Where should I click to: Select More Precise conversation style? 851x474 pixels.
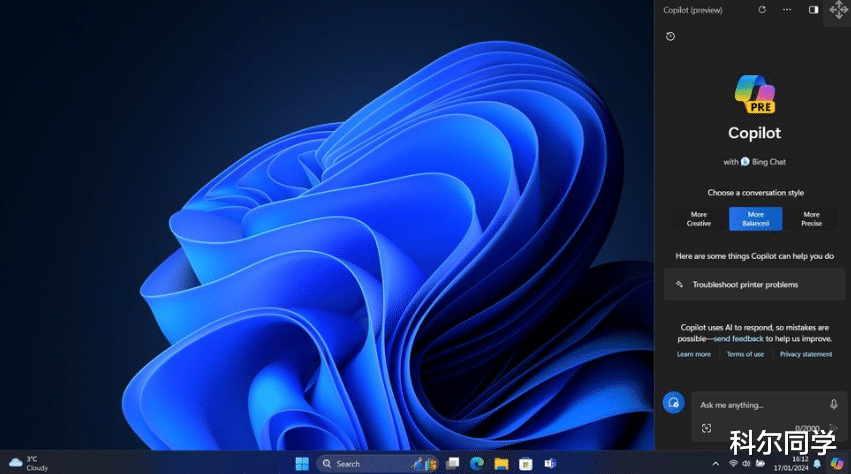(811, 219)
